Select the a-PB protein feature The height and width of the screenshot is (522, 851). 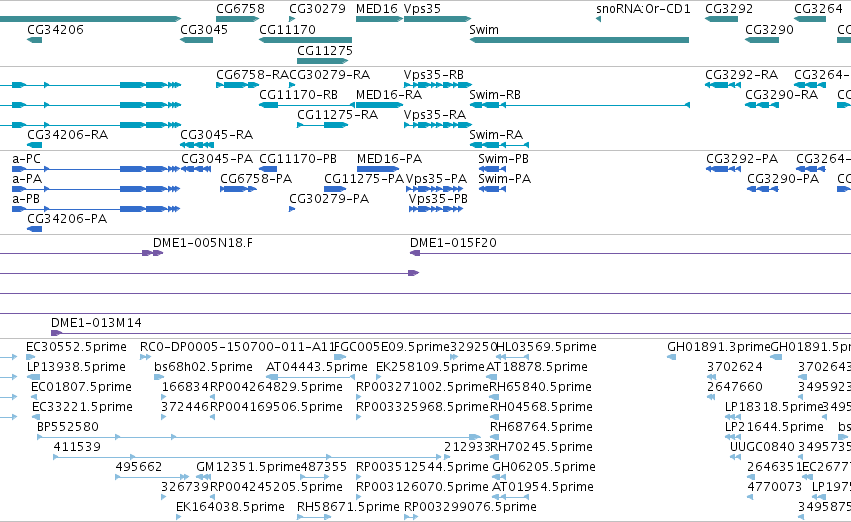point(96,209)
